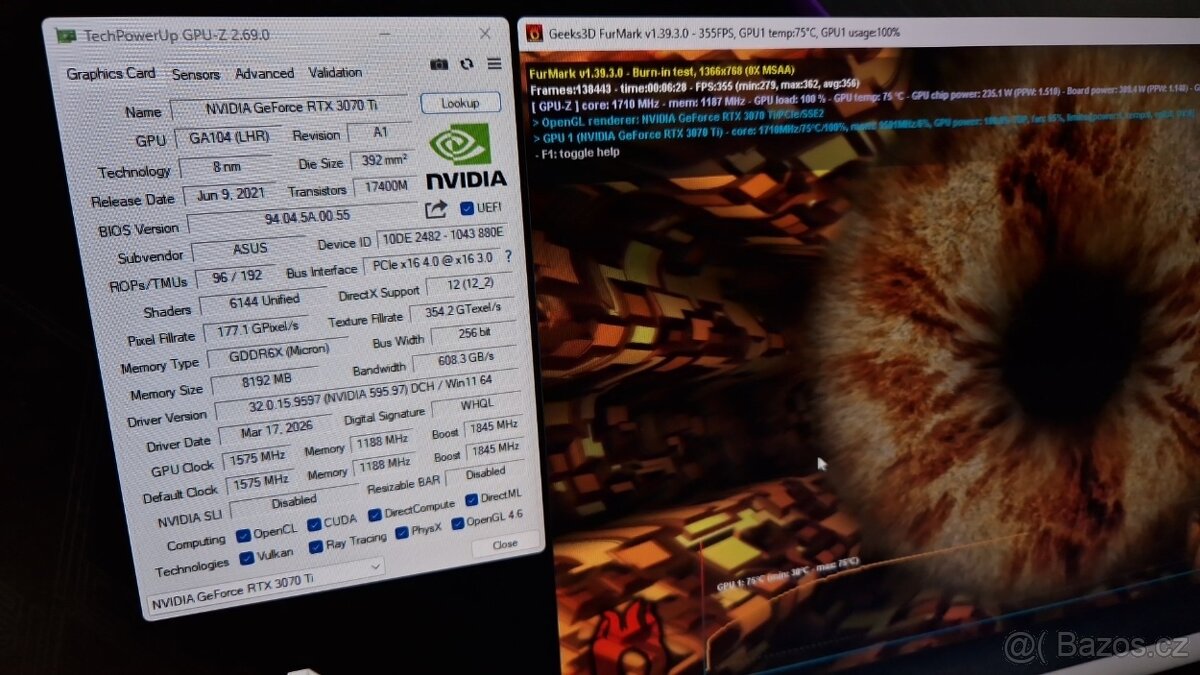This screenshot has height=675, width=1200.
Task: Toggle the Vulkan checkbox
Action: (x=246, y=558)
